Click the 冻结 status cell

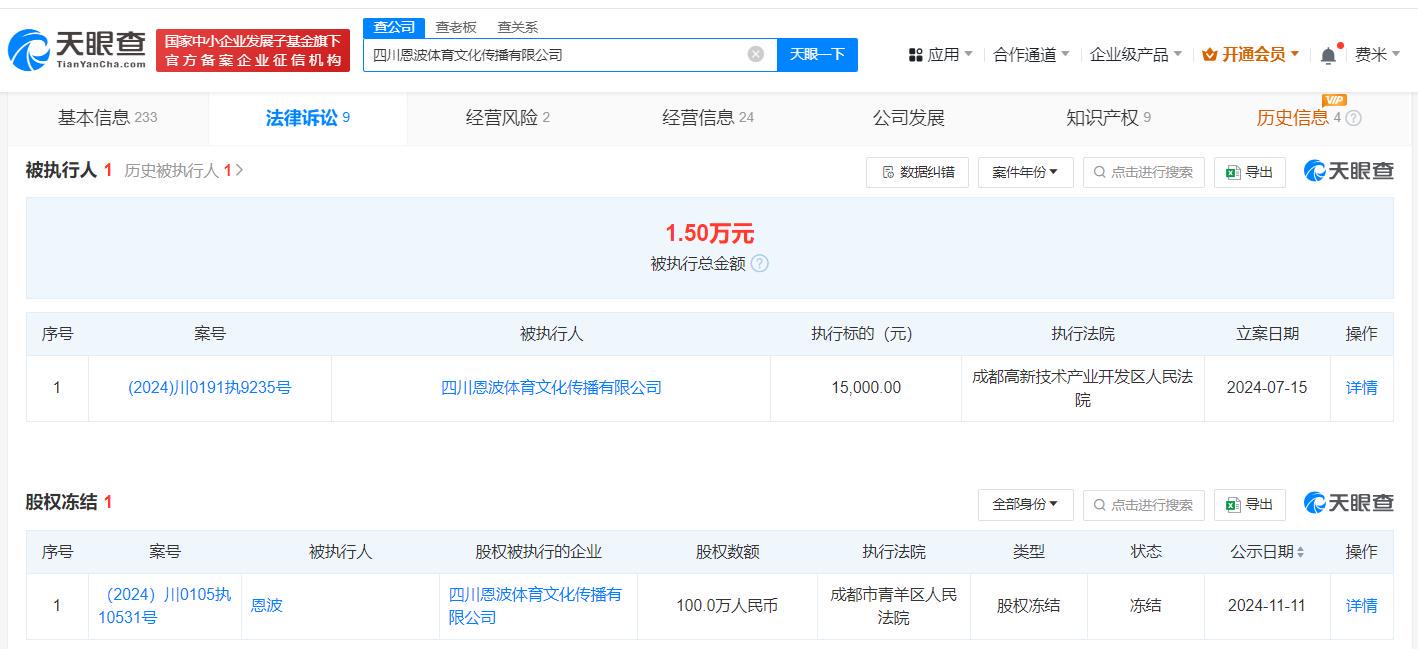click(x=1146, y=606)
